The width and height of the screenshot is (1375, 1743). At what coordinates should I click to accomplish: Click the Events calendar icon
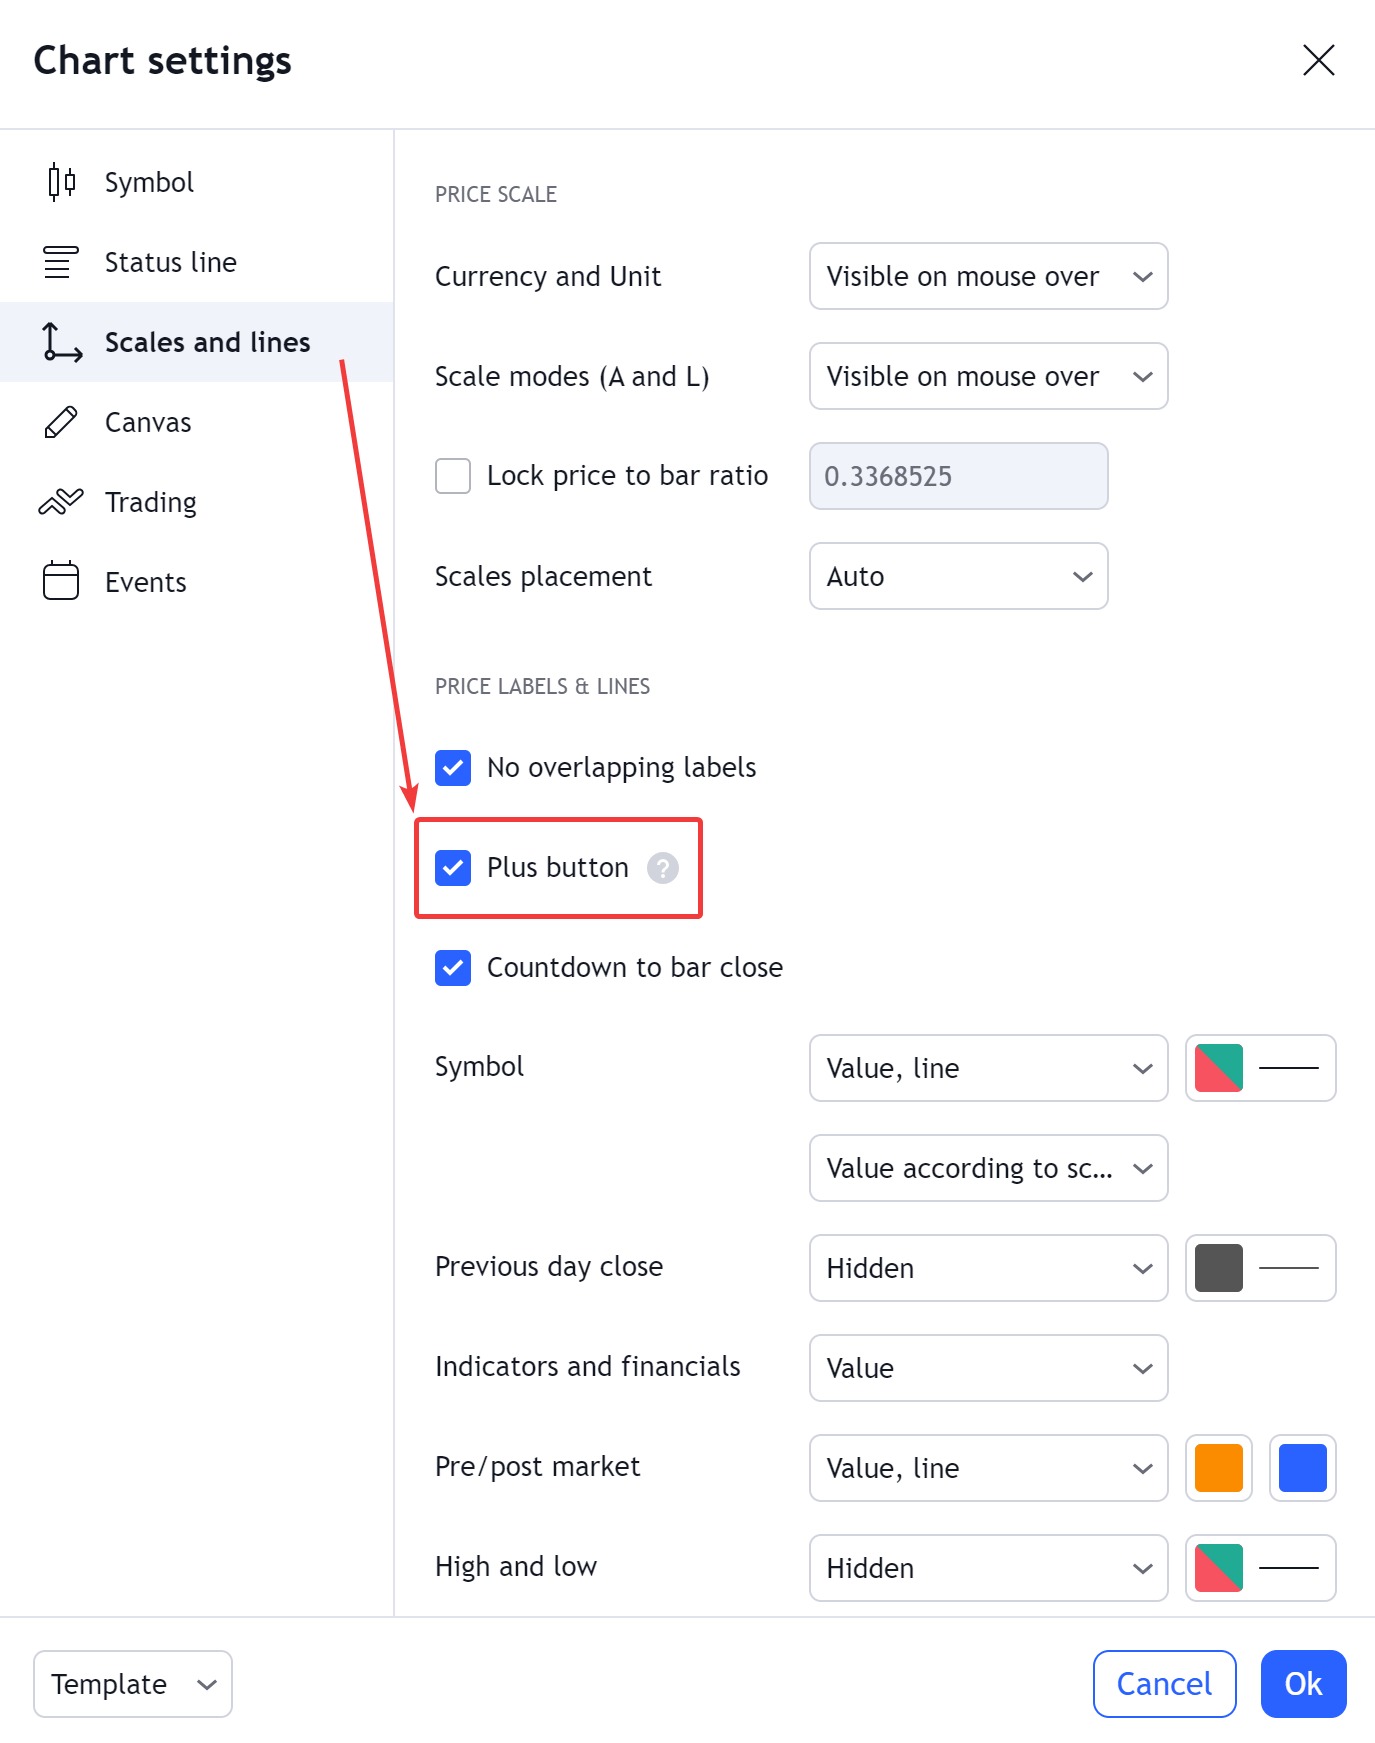[60, 581]
